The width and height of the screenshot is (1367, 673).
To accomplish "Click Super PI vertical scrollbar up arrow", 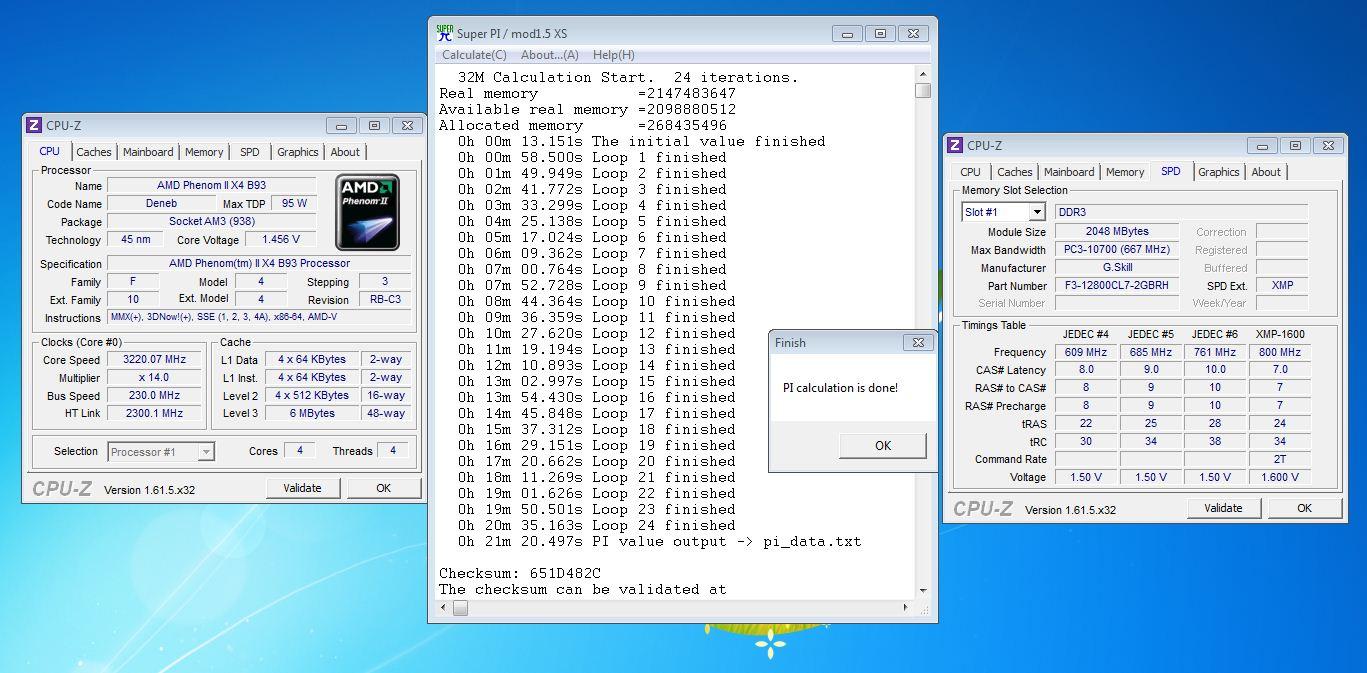I will pos(923,75).
